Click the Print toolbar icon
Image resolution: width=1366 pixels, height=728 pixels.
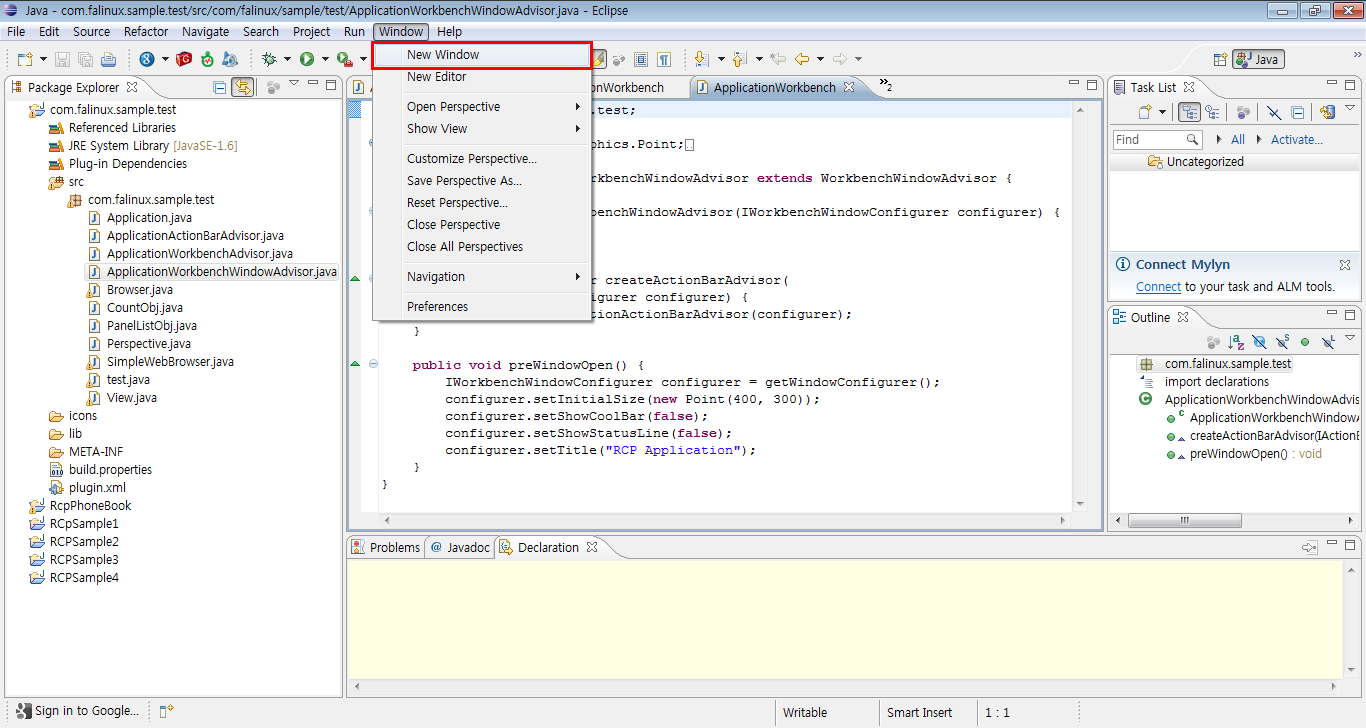[x=108, y=59]
